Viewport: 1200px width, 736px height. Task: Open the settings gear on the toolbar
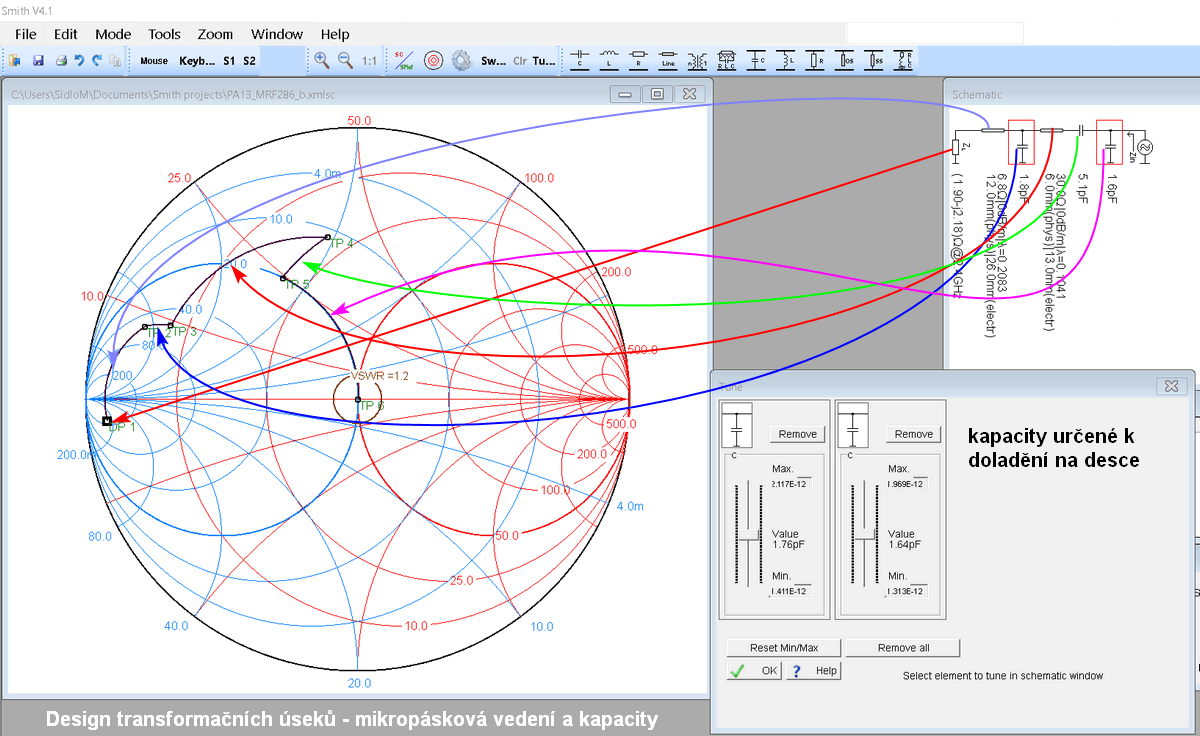(461, 60)
